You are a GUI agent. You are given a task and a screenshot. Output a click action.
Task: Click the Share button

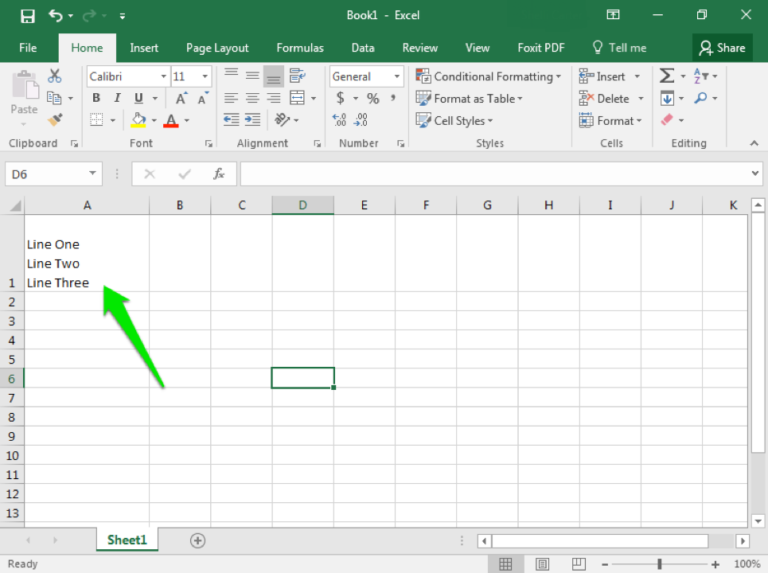[722, 48]
